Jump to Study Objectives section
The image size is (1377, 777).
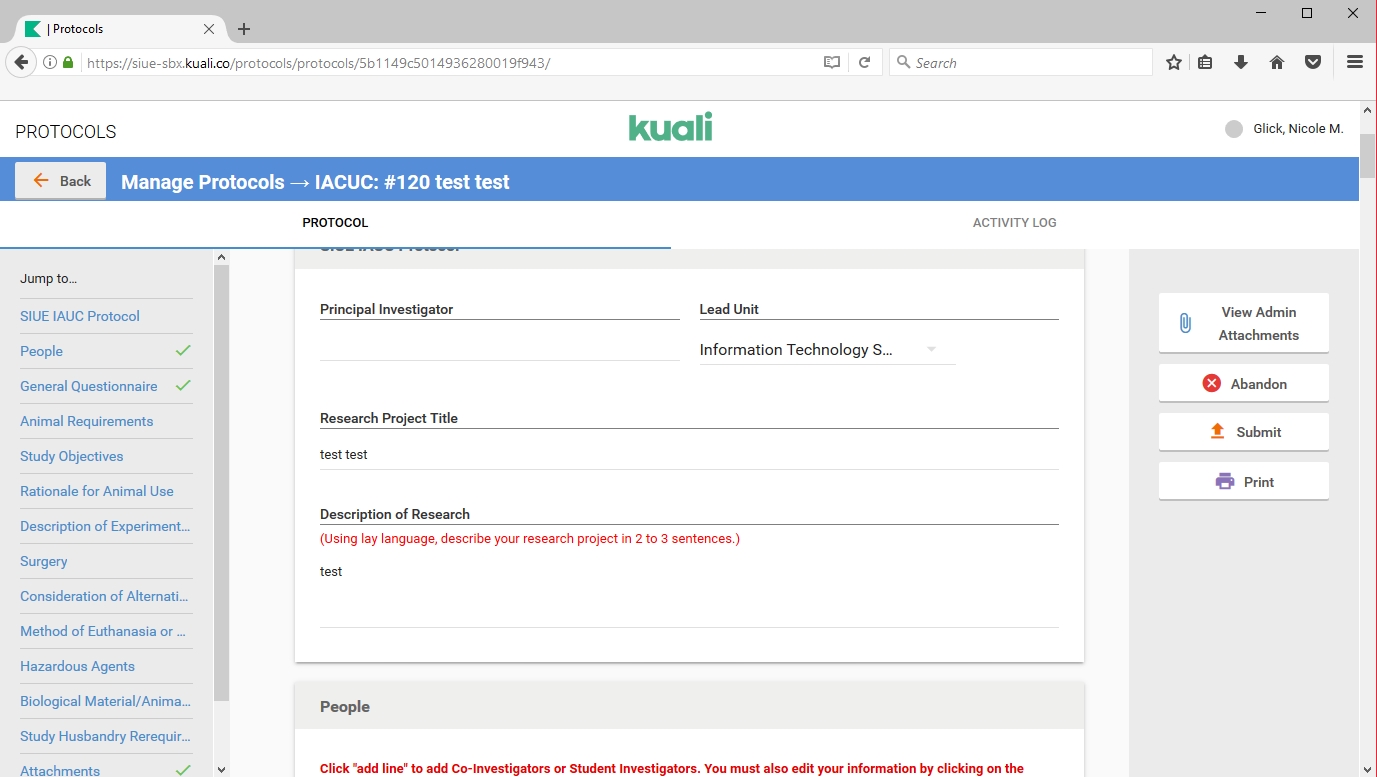[72, 456]
